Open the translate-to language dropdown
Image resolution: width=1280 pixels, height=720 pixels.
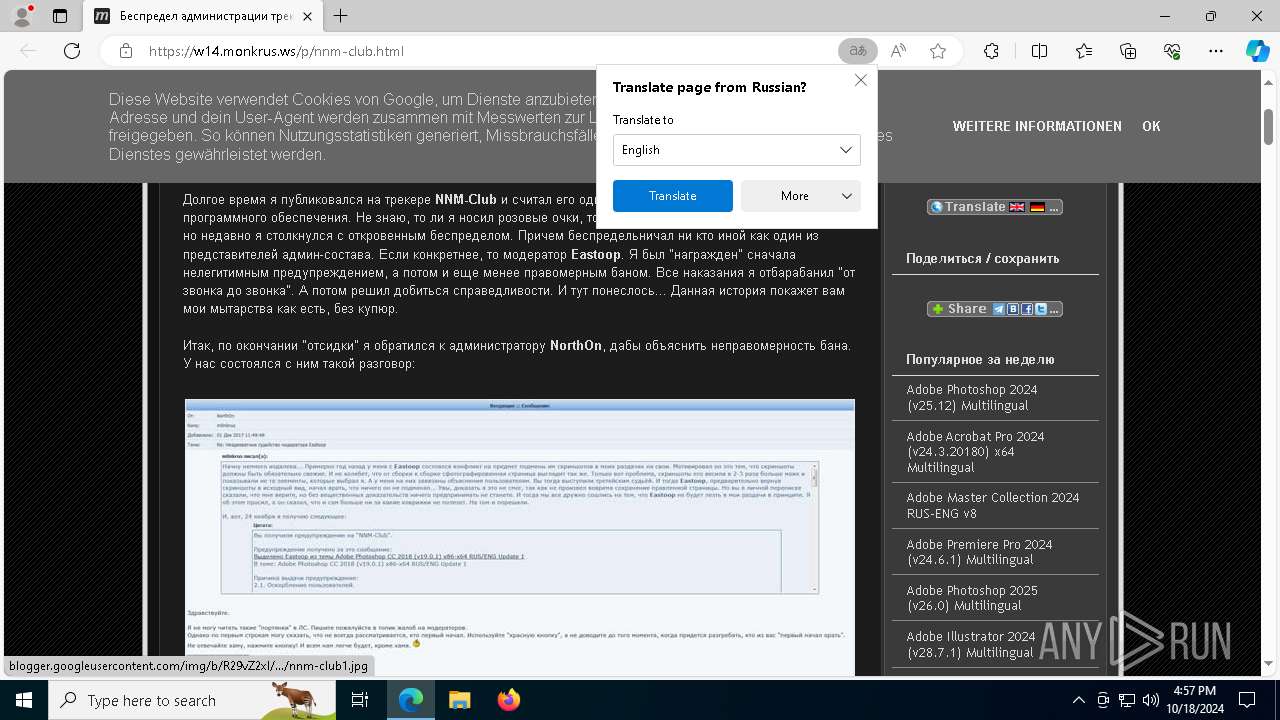pyautogui.click(x=736, y=150)
